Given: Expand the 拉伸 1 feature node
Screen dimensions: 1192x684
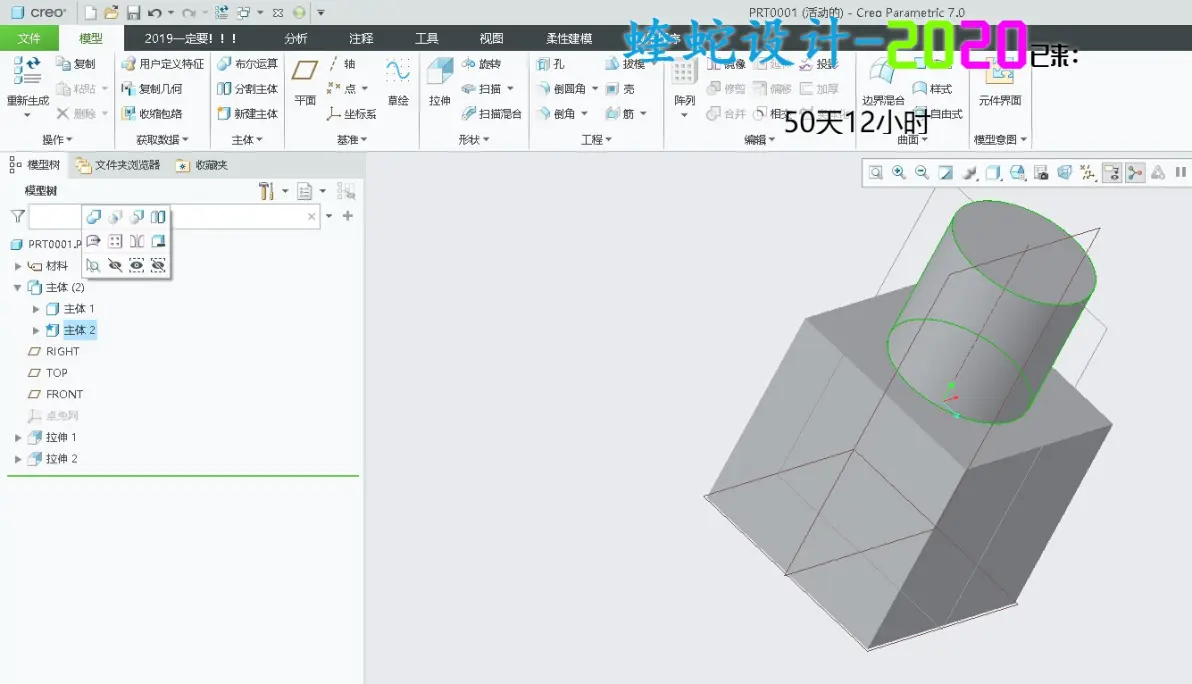Looking at the screenshot, I should click(x=17, y=437).
